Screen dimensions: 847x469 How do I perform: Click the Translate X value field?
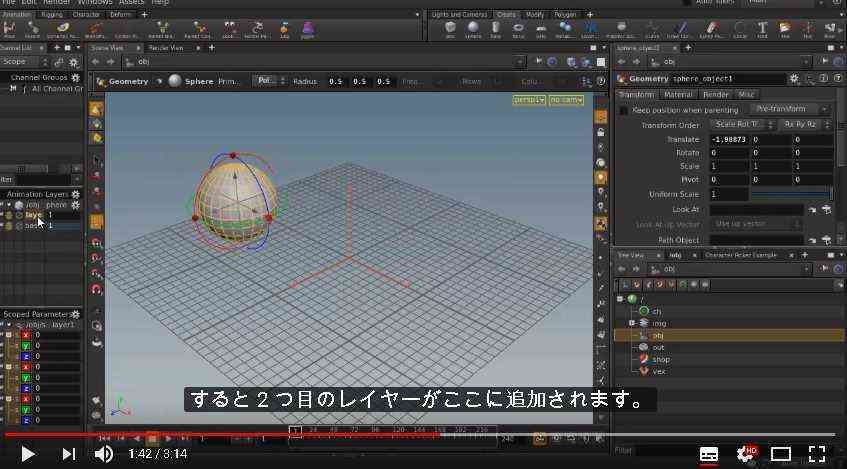click(729, 139)
